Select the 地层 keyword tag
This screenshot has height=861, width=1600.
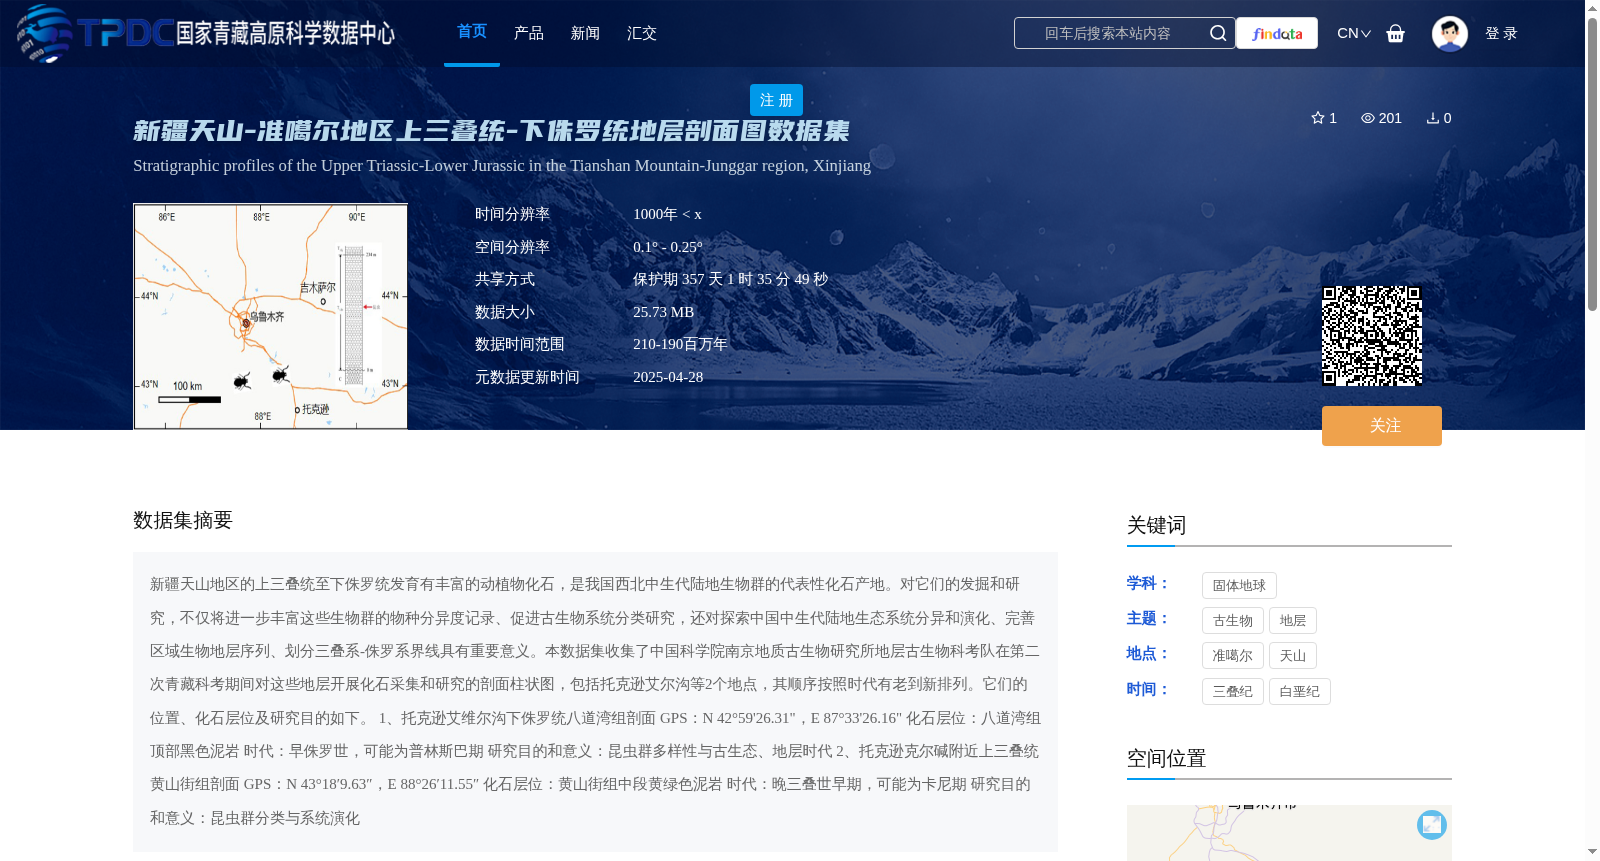pyautogui.click(x=1293, y=620)
